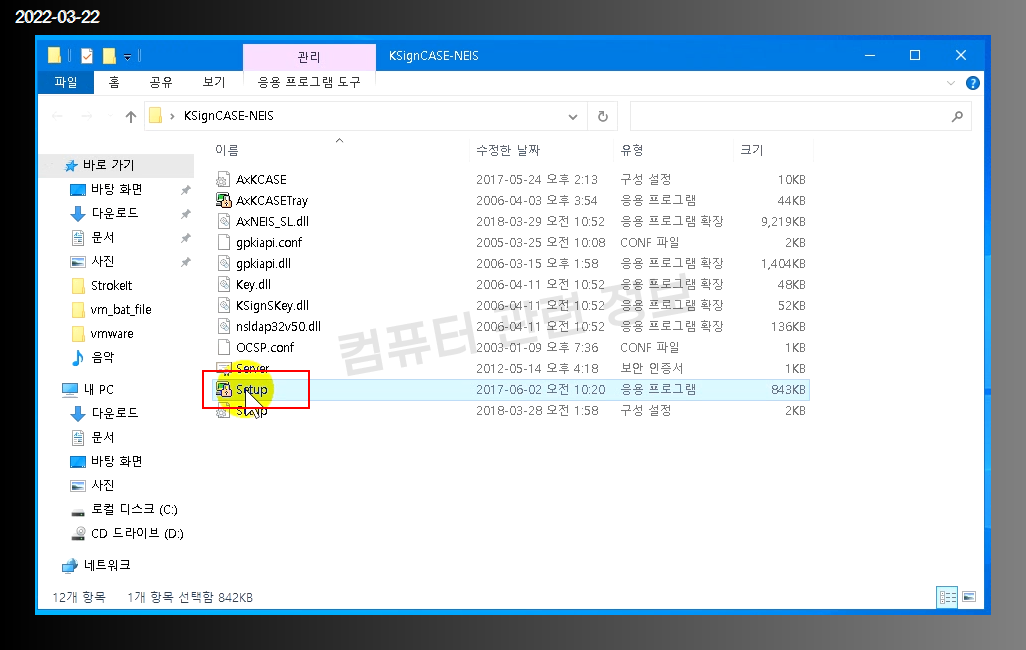Image resolution: width=1026 pixels, height=650 pixels.
Task: Open the vmware folder in sidebar
Action: click(x=112, y=333)
